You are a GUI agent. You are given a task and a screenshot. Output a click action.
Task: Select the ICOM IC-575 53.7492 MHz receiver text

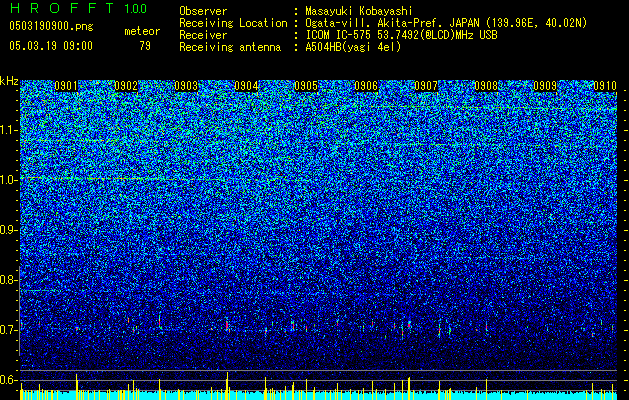coord(401,35)
